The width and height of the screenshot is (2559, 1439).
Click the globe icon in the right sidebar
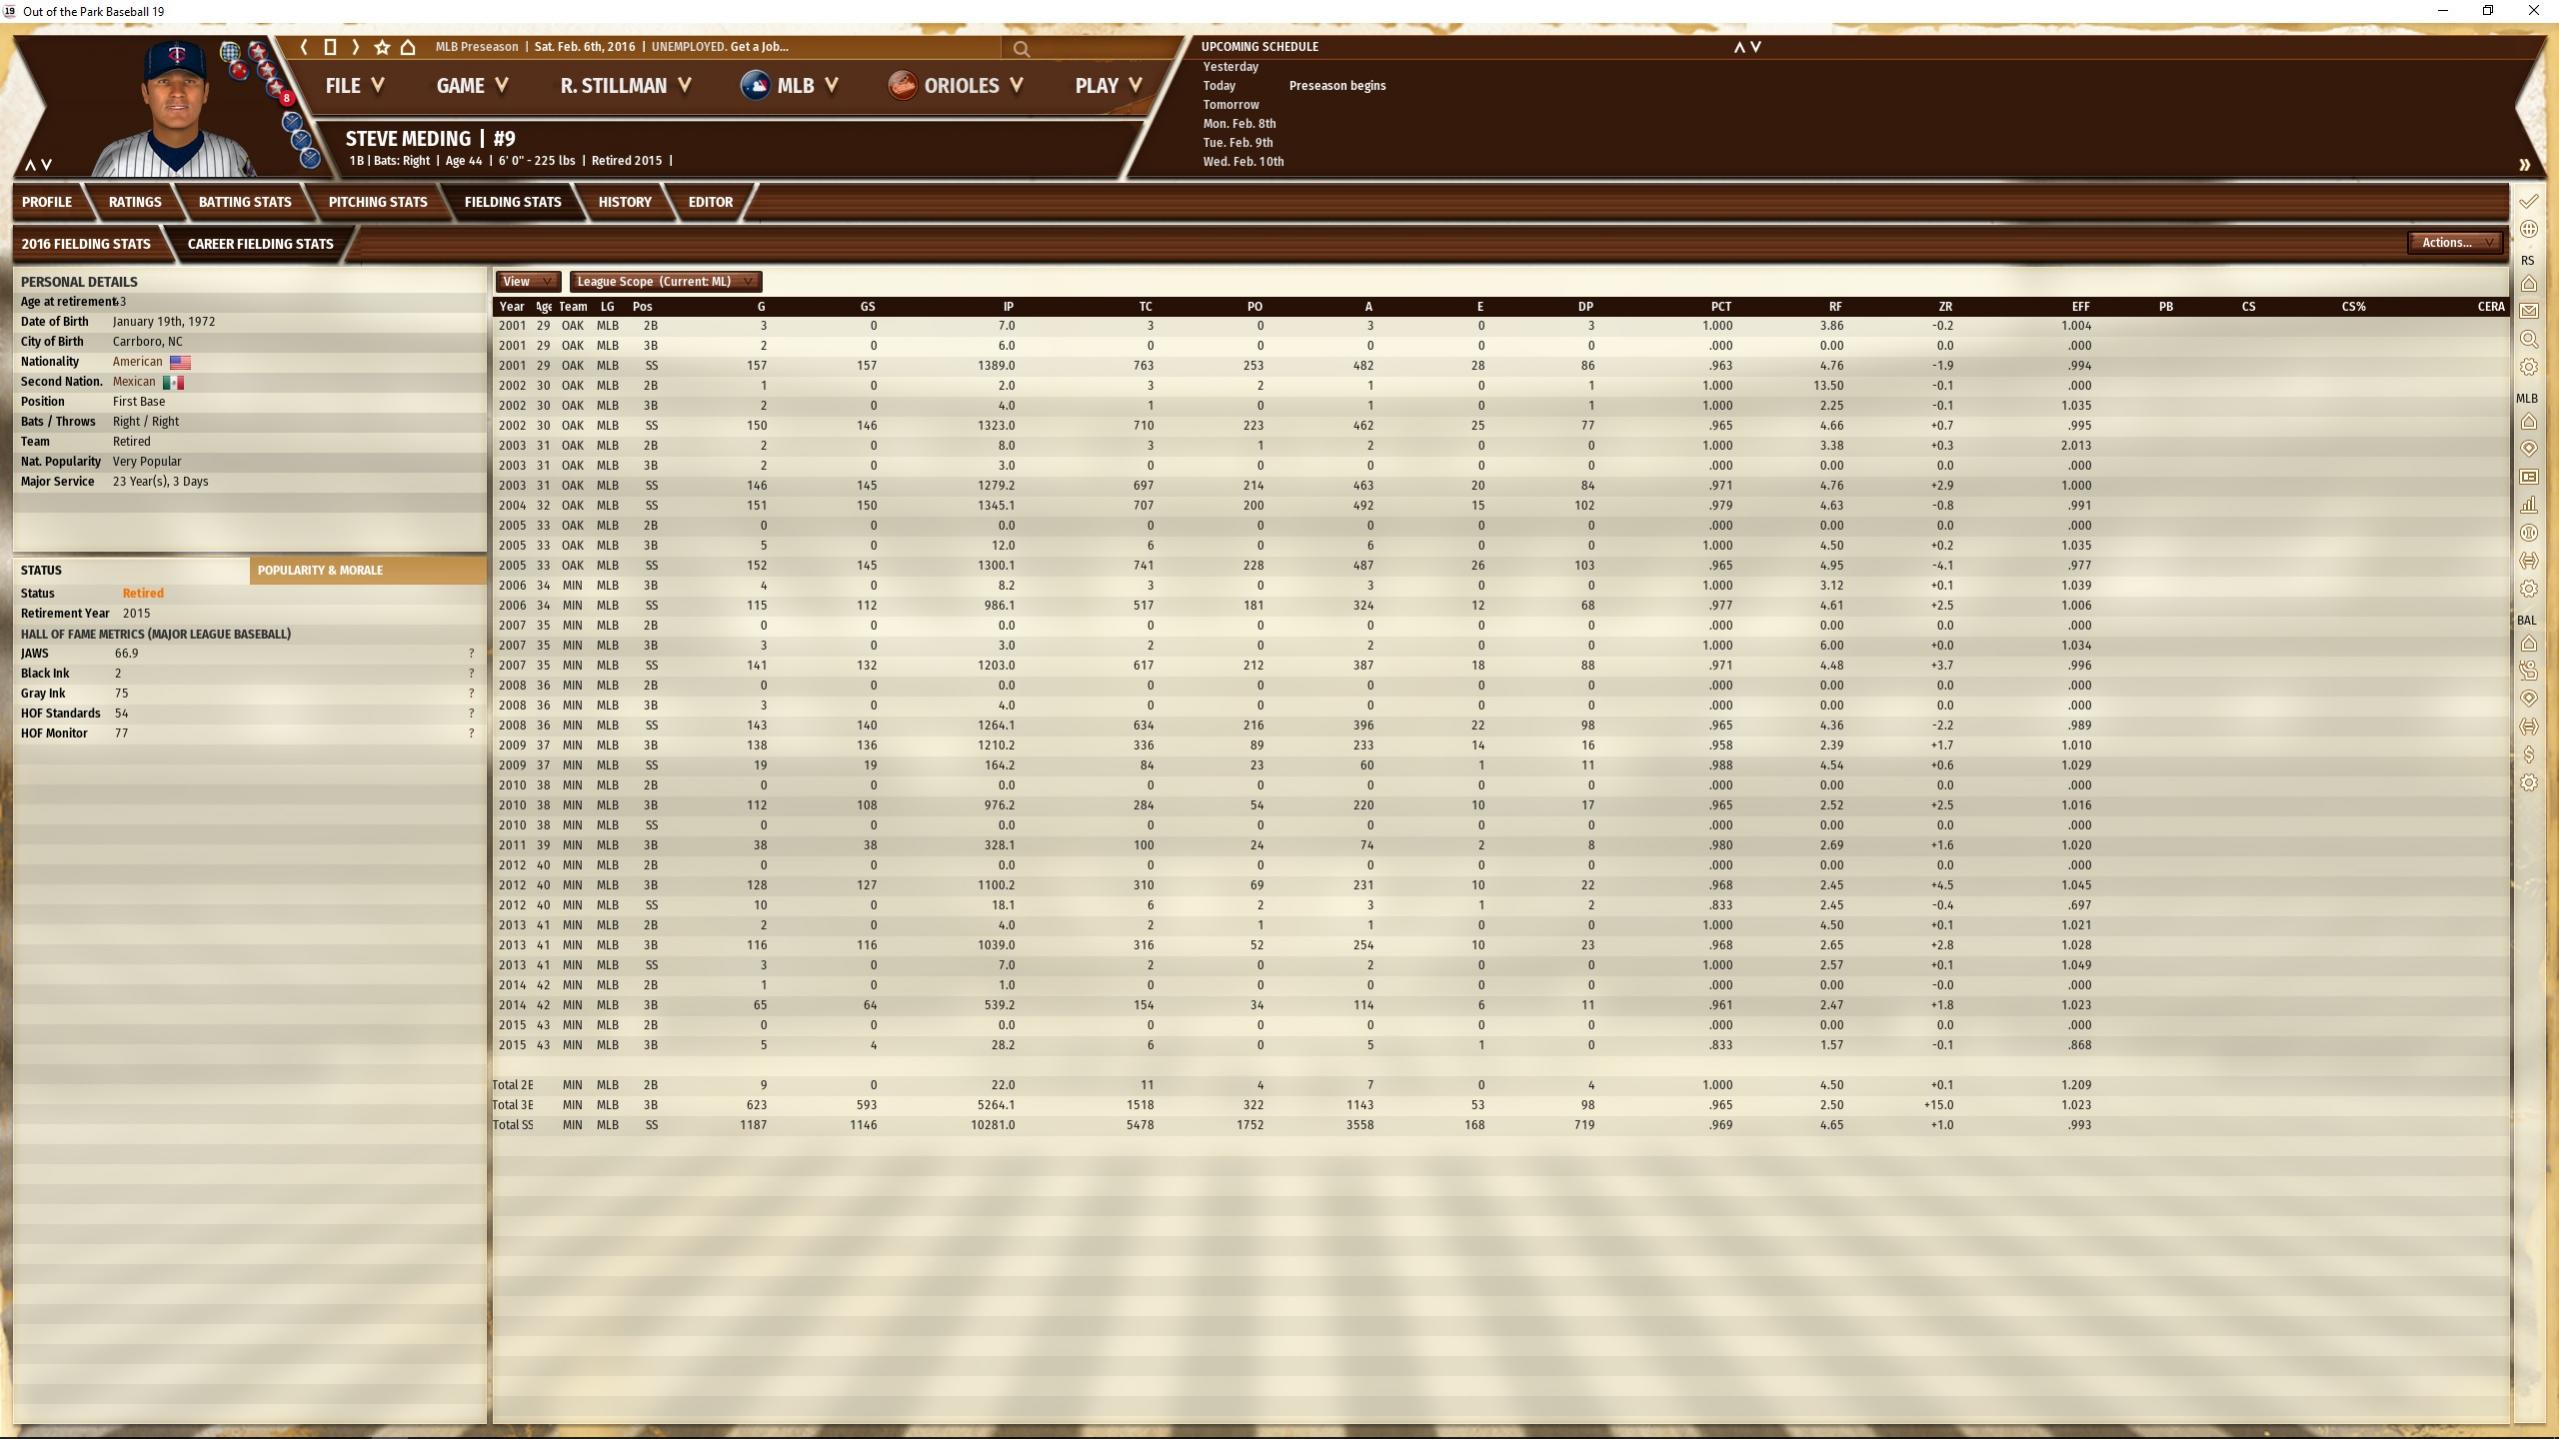[2529, 229]
